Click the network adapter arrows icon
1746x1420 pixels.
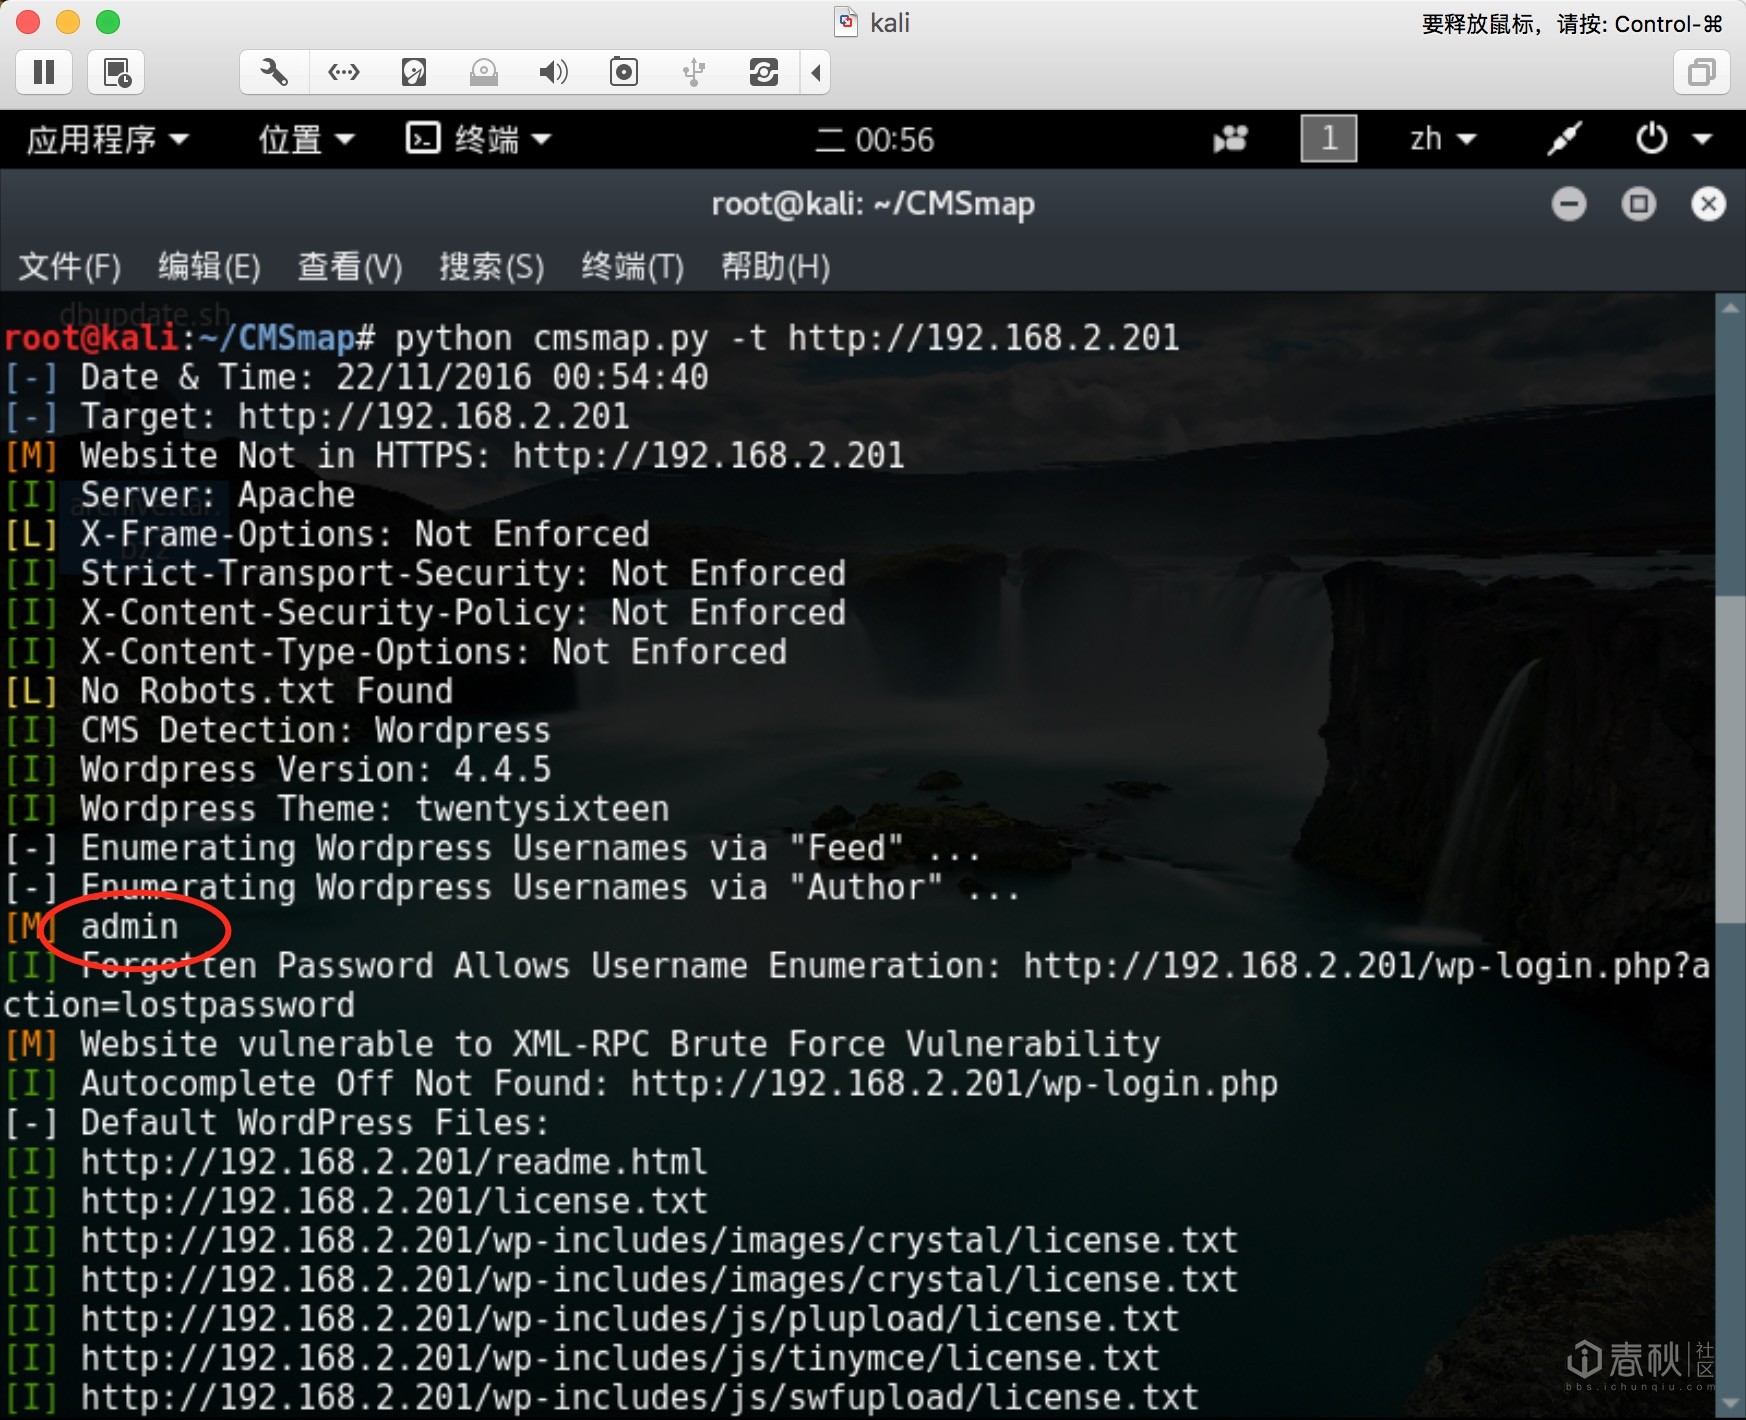click(344, 72)
